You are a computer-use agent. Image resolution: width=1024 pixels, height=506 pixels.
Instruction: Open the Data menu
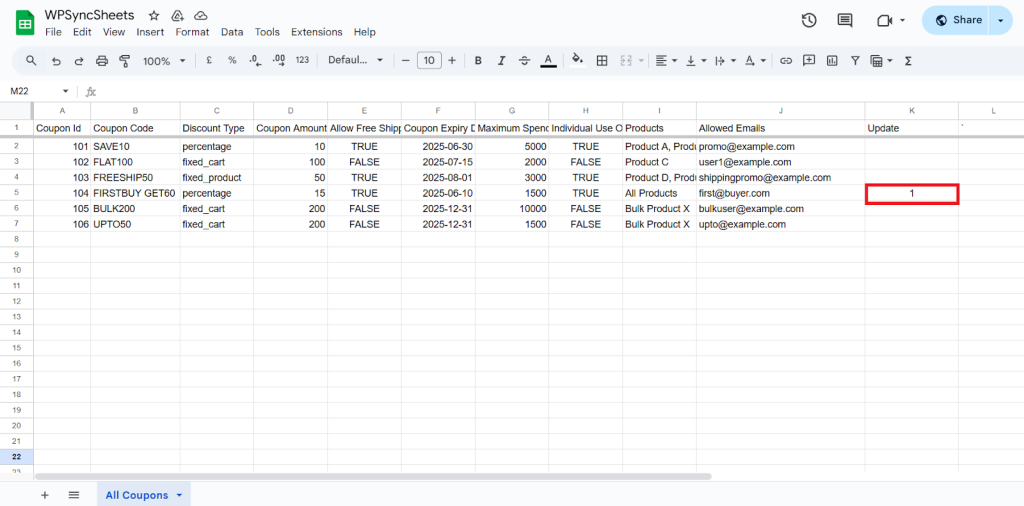[x=232, y=32]
